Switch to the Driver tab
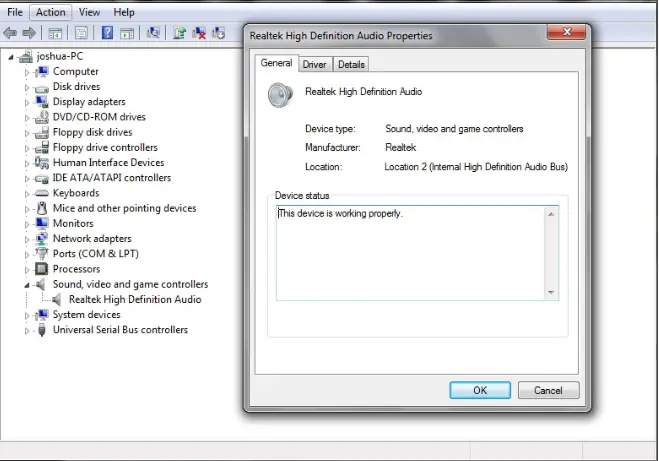The width and height of the screenshot is (659, 461). click(314, 64)
